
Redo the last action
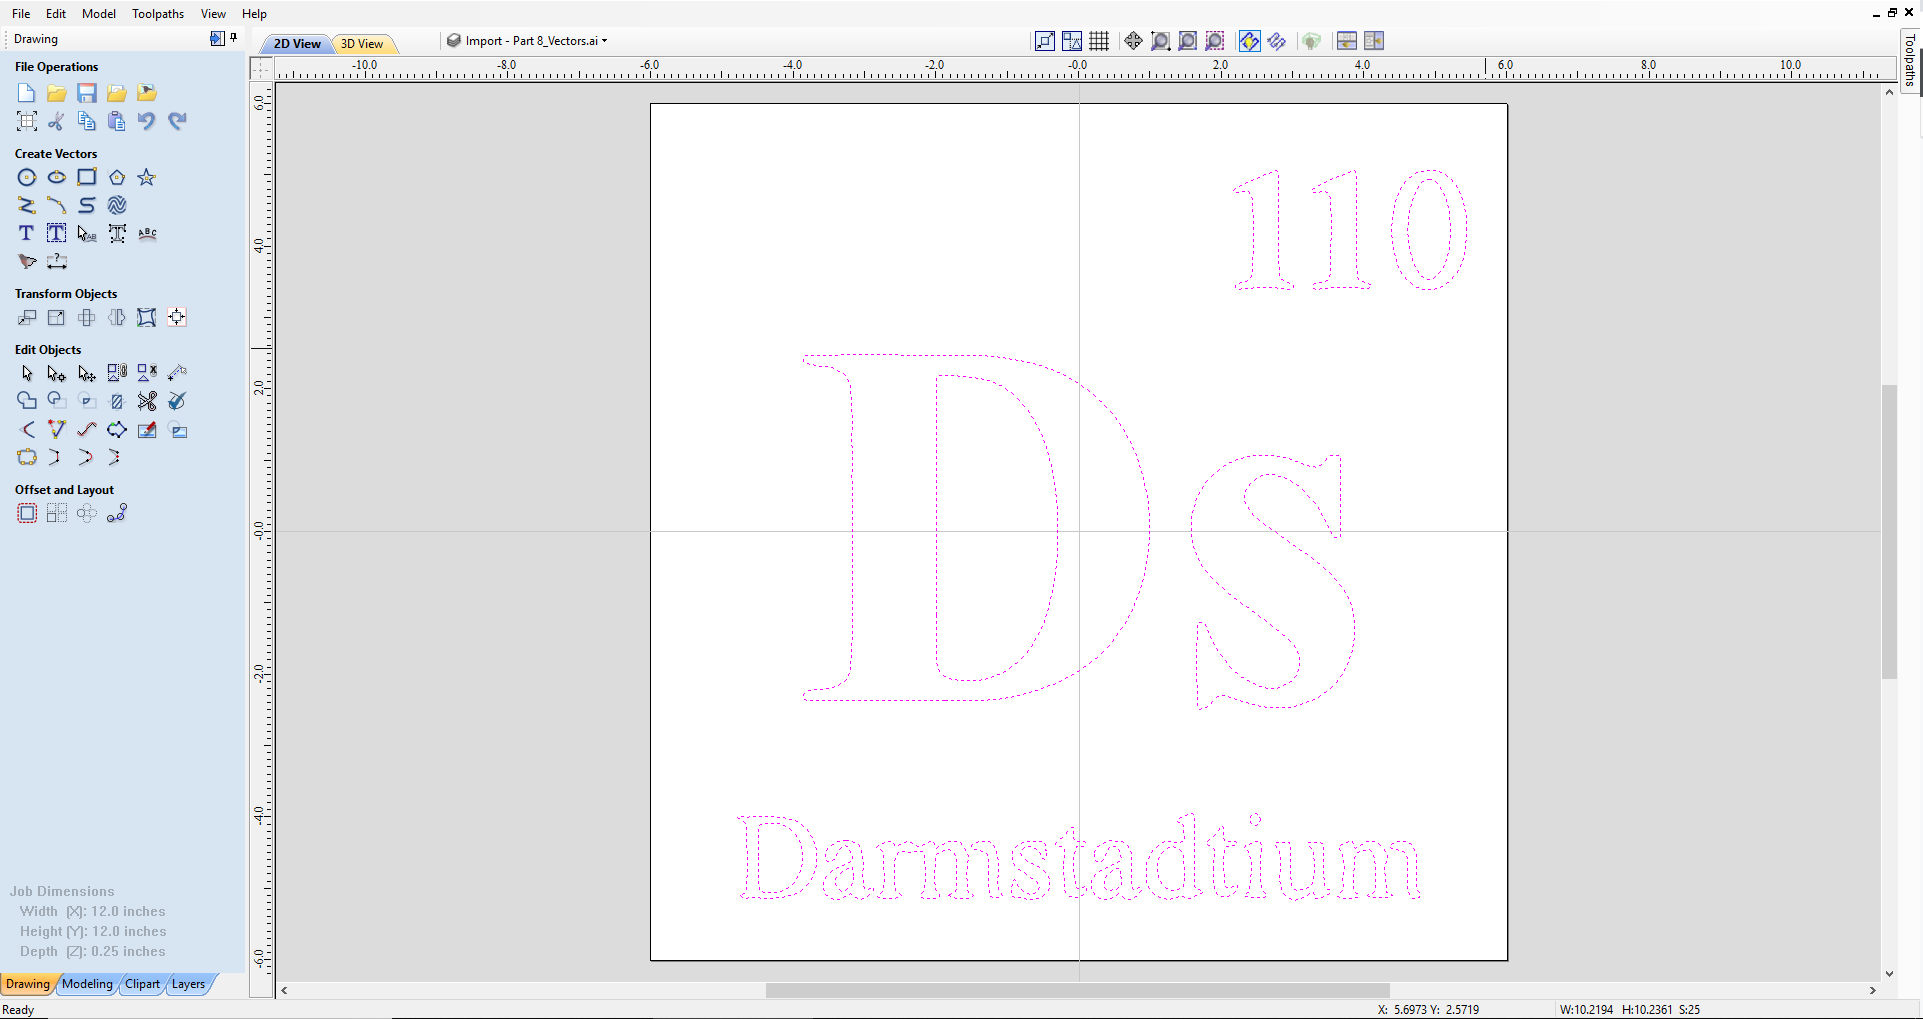[x=177, y=121]
